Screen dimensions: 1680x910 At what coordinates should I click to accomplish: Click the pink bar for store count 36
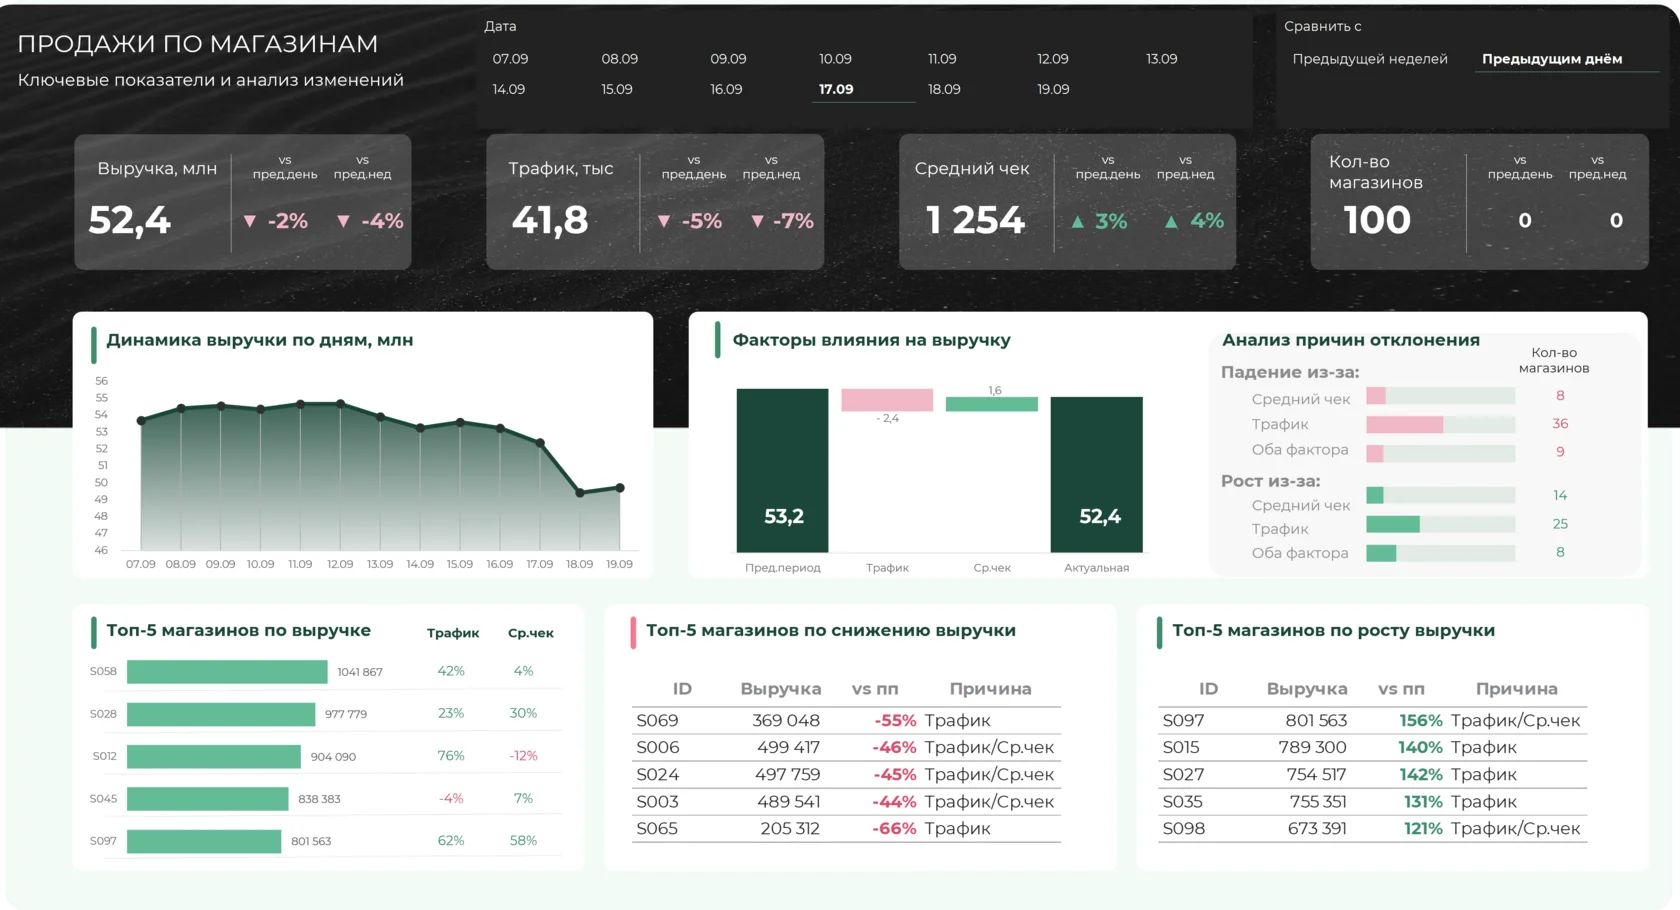1405,424
